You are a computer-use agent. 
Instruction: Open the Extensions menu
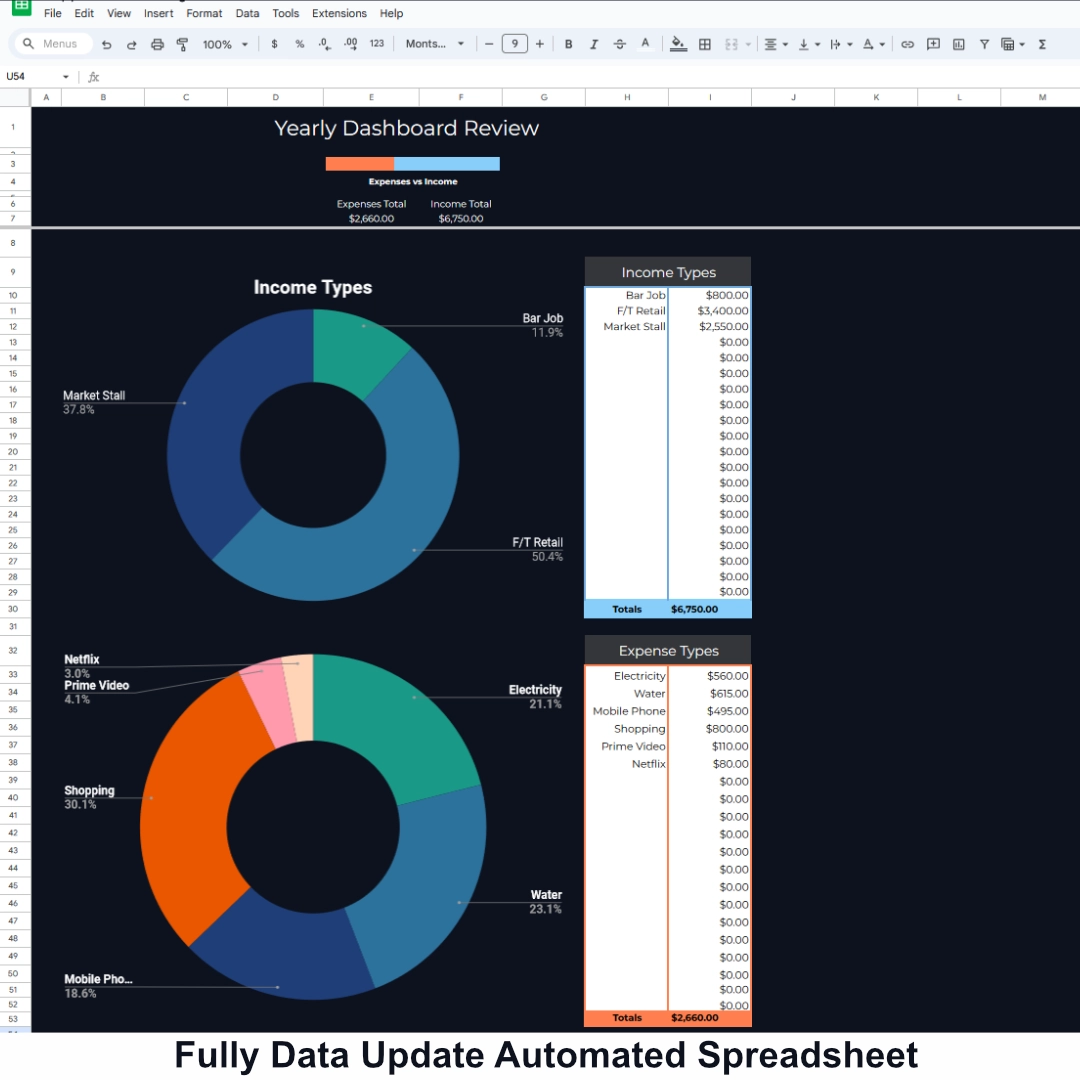click(339, 13)
